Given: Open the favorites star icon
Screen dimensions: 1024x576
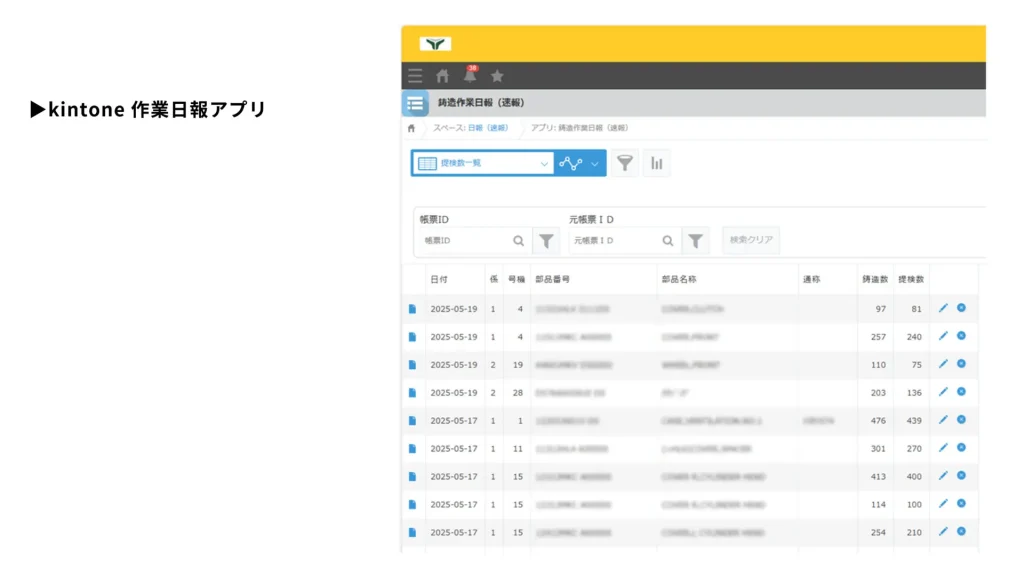Looking at the screenshot, I should [x=497, y=76].
